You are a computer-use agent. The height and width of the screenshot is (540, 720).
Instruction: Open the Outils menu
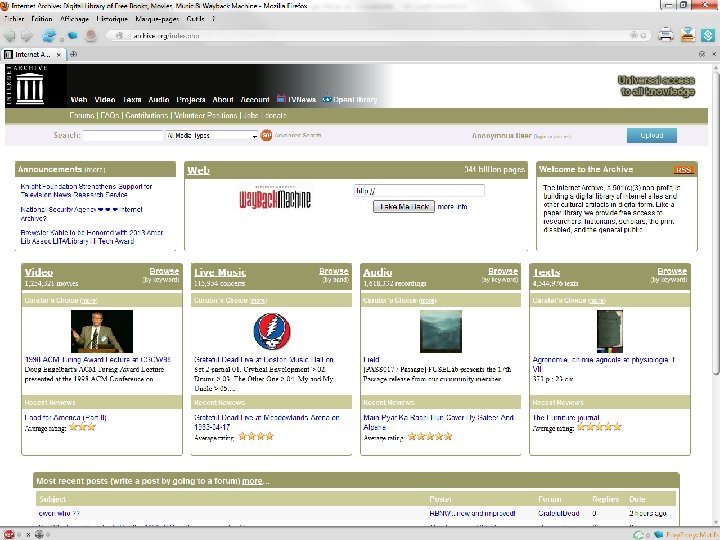[196, 19]
